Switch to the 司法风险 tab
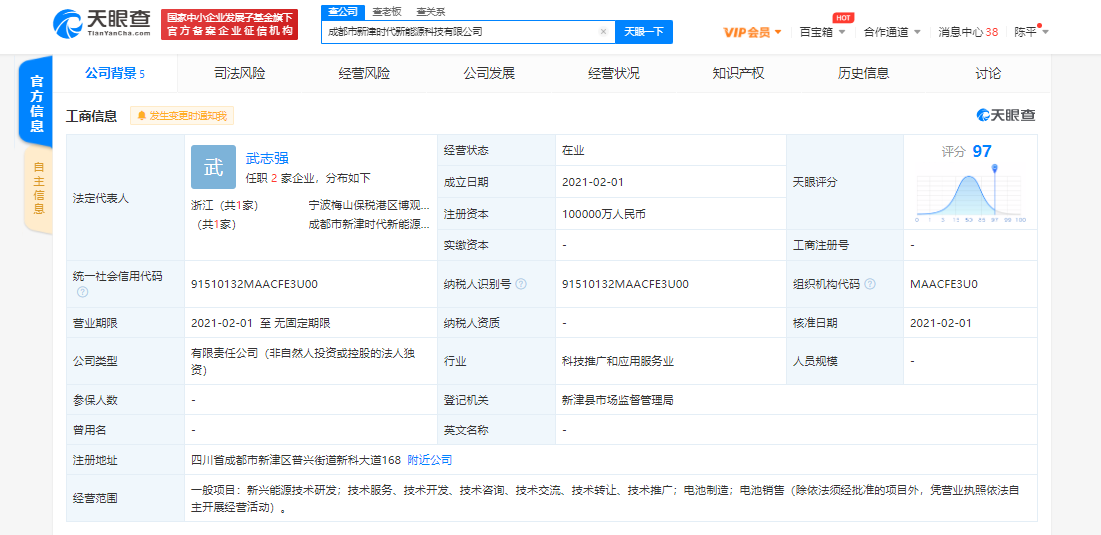 tap(240, 74)
